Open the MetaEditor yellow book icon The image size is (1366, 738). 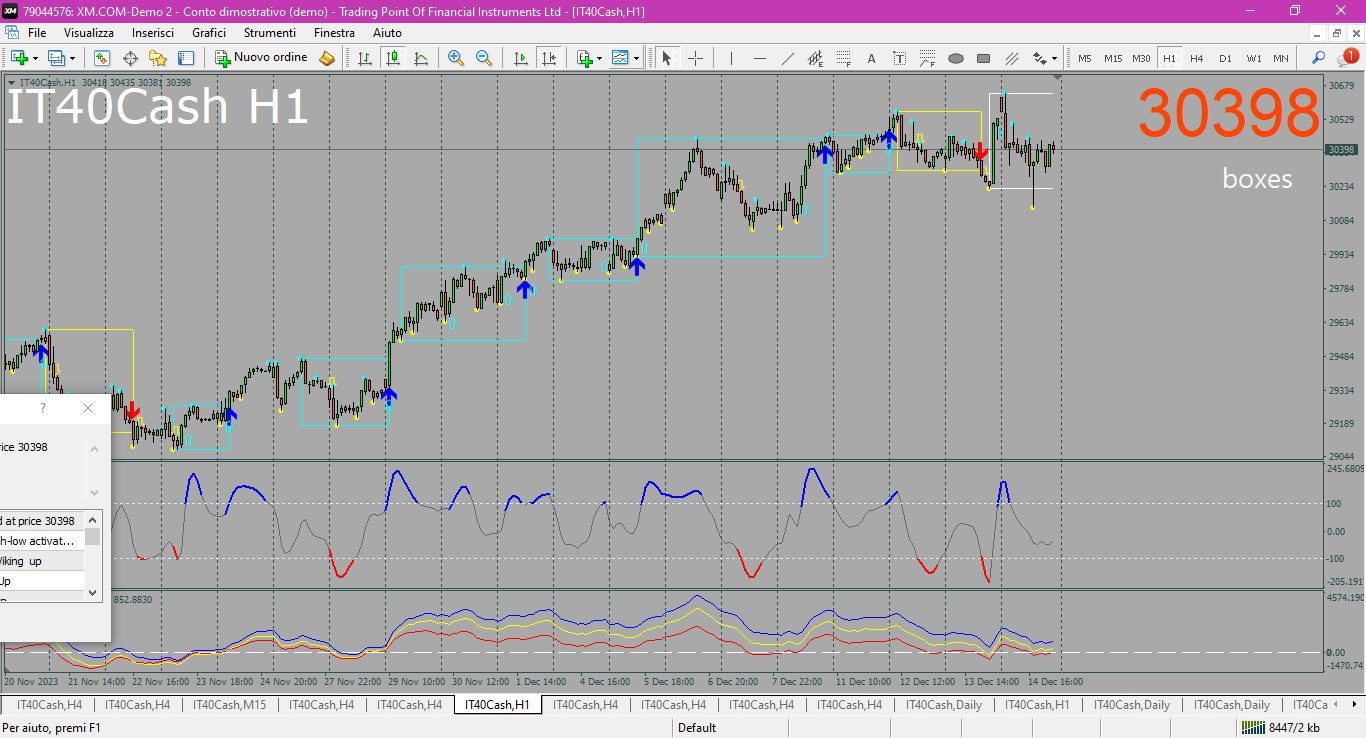click(x=327, y=58)
